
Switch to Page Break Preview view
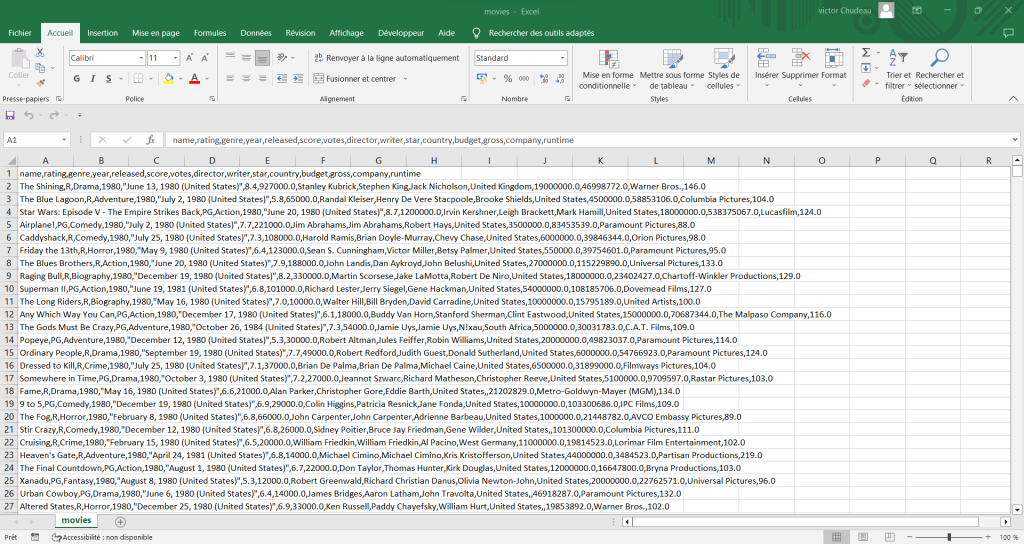888,537
